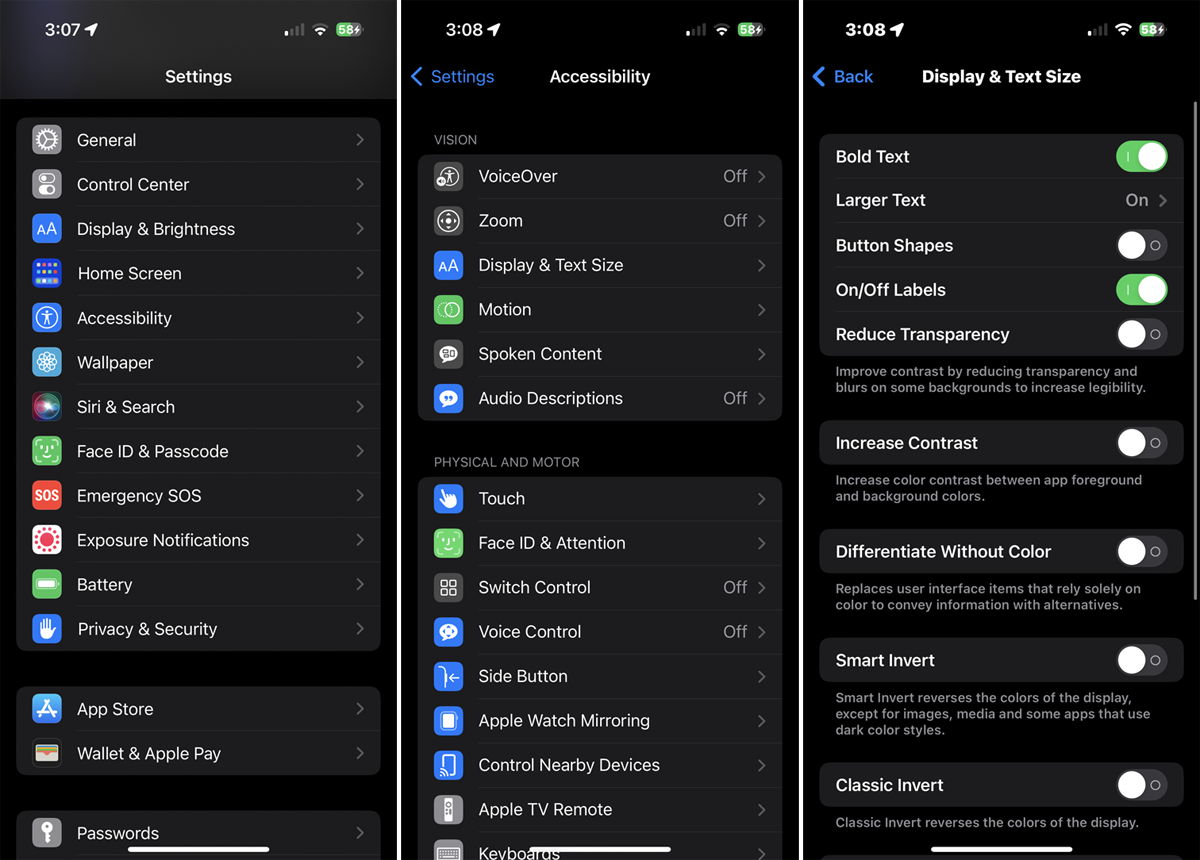
Task: Tap the Apple TV Remote icon
Action: coord(448,810)
